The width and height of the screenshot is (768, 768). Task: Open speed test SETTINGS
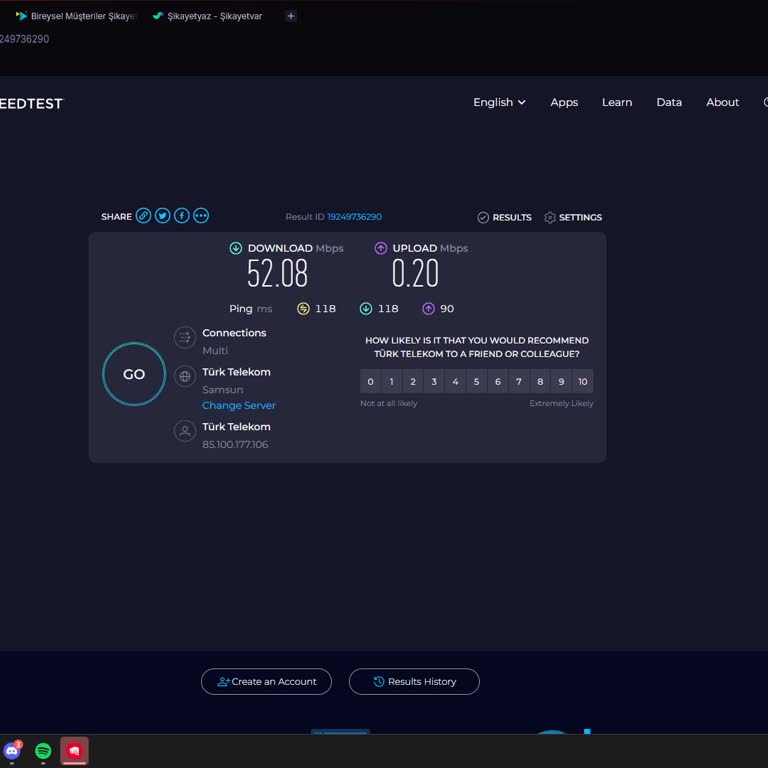pyautogui.click(x=573, y=217)
